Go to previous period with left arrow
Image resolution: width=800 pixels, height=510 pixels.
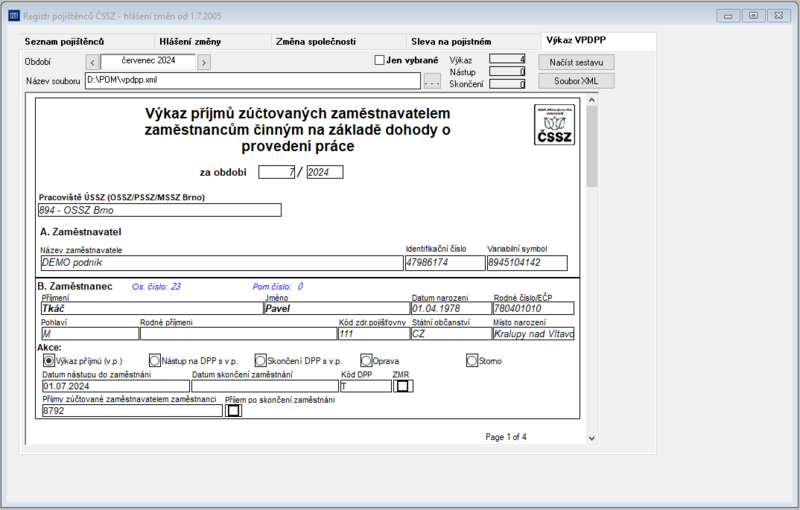[x=92, y=62]
